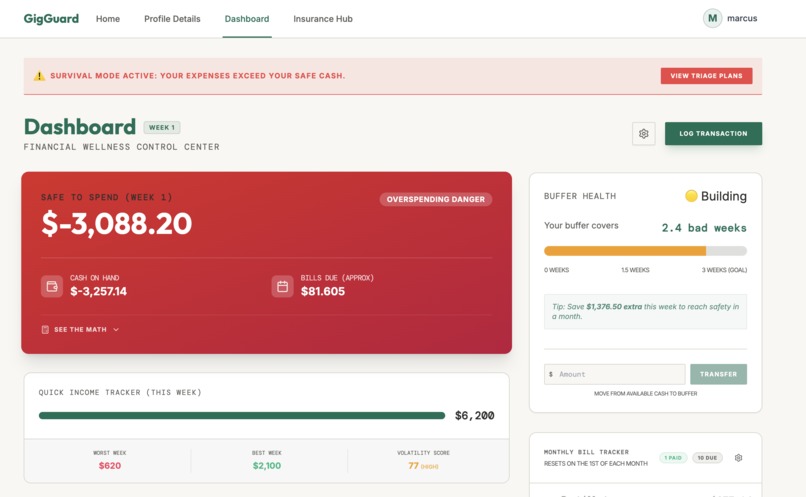Open the Home tab
The height and width of the screenshot is (497, 806).
coord(108,19)
